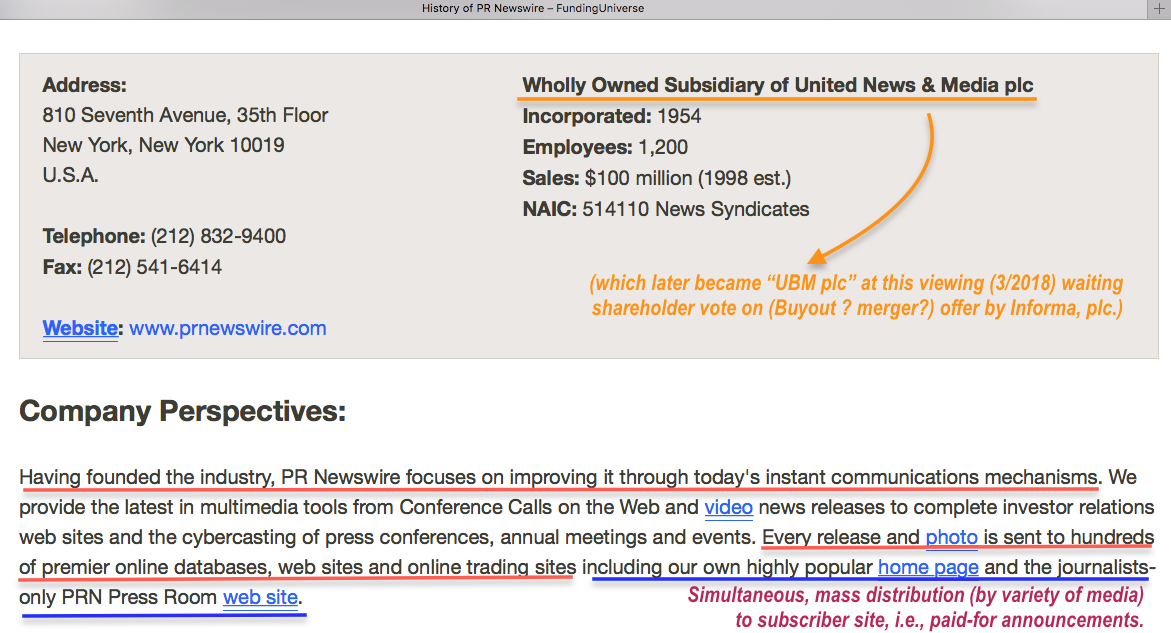Click the Incorporated: 1954 line
The width and height of the screenshot is (1171, 633).
[612, 116]
